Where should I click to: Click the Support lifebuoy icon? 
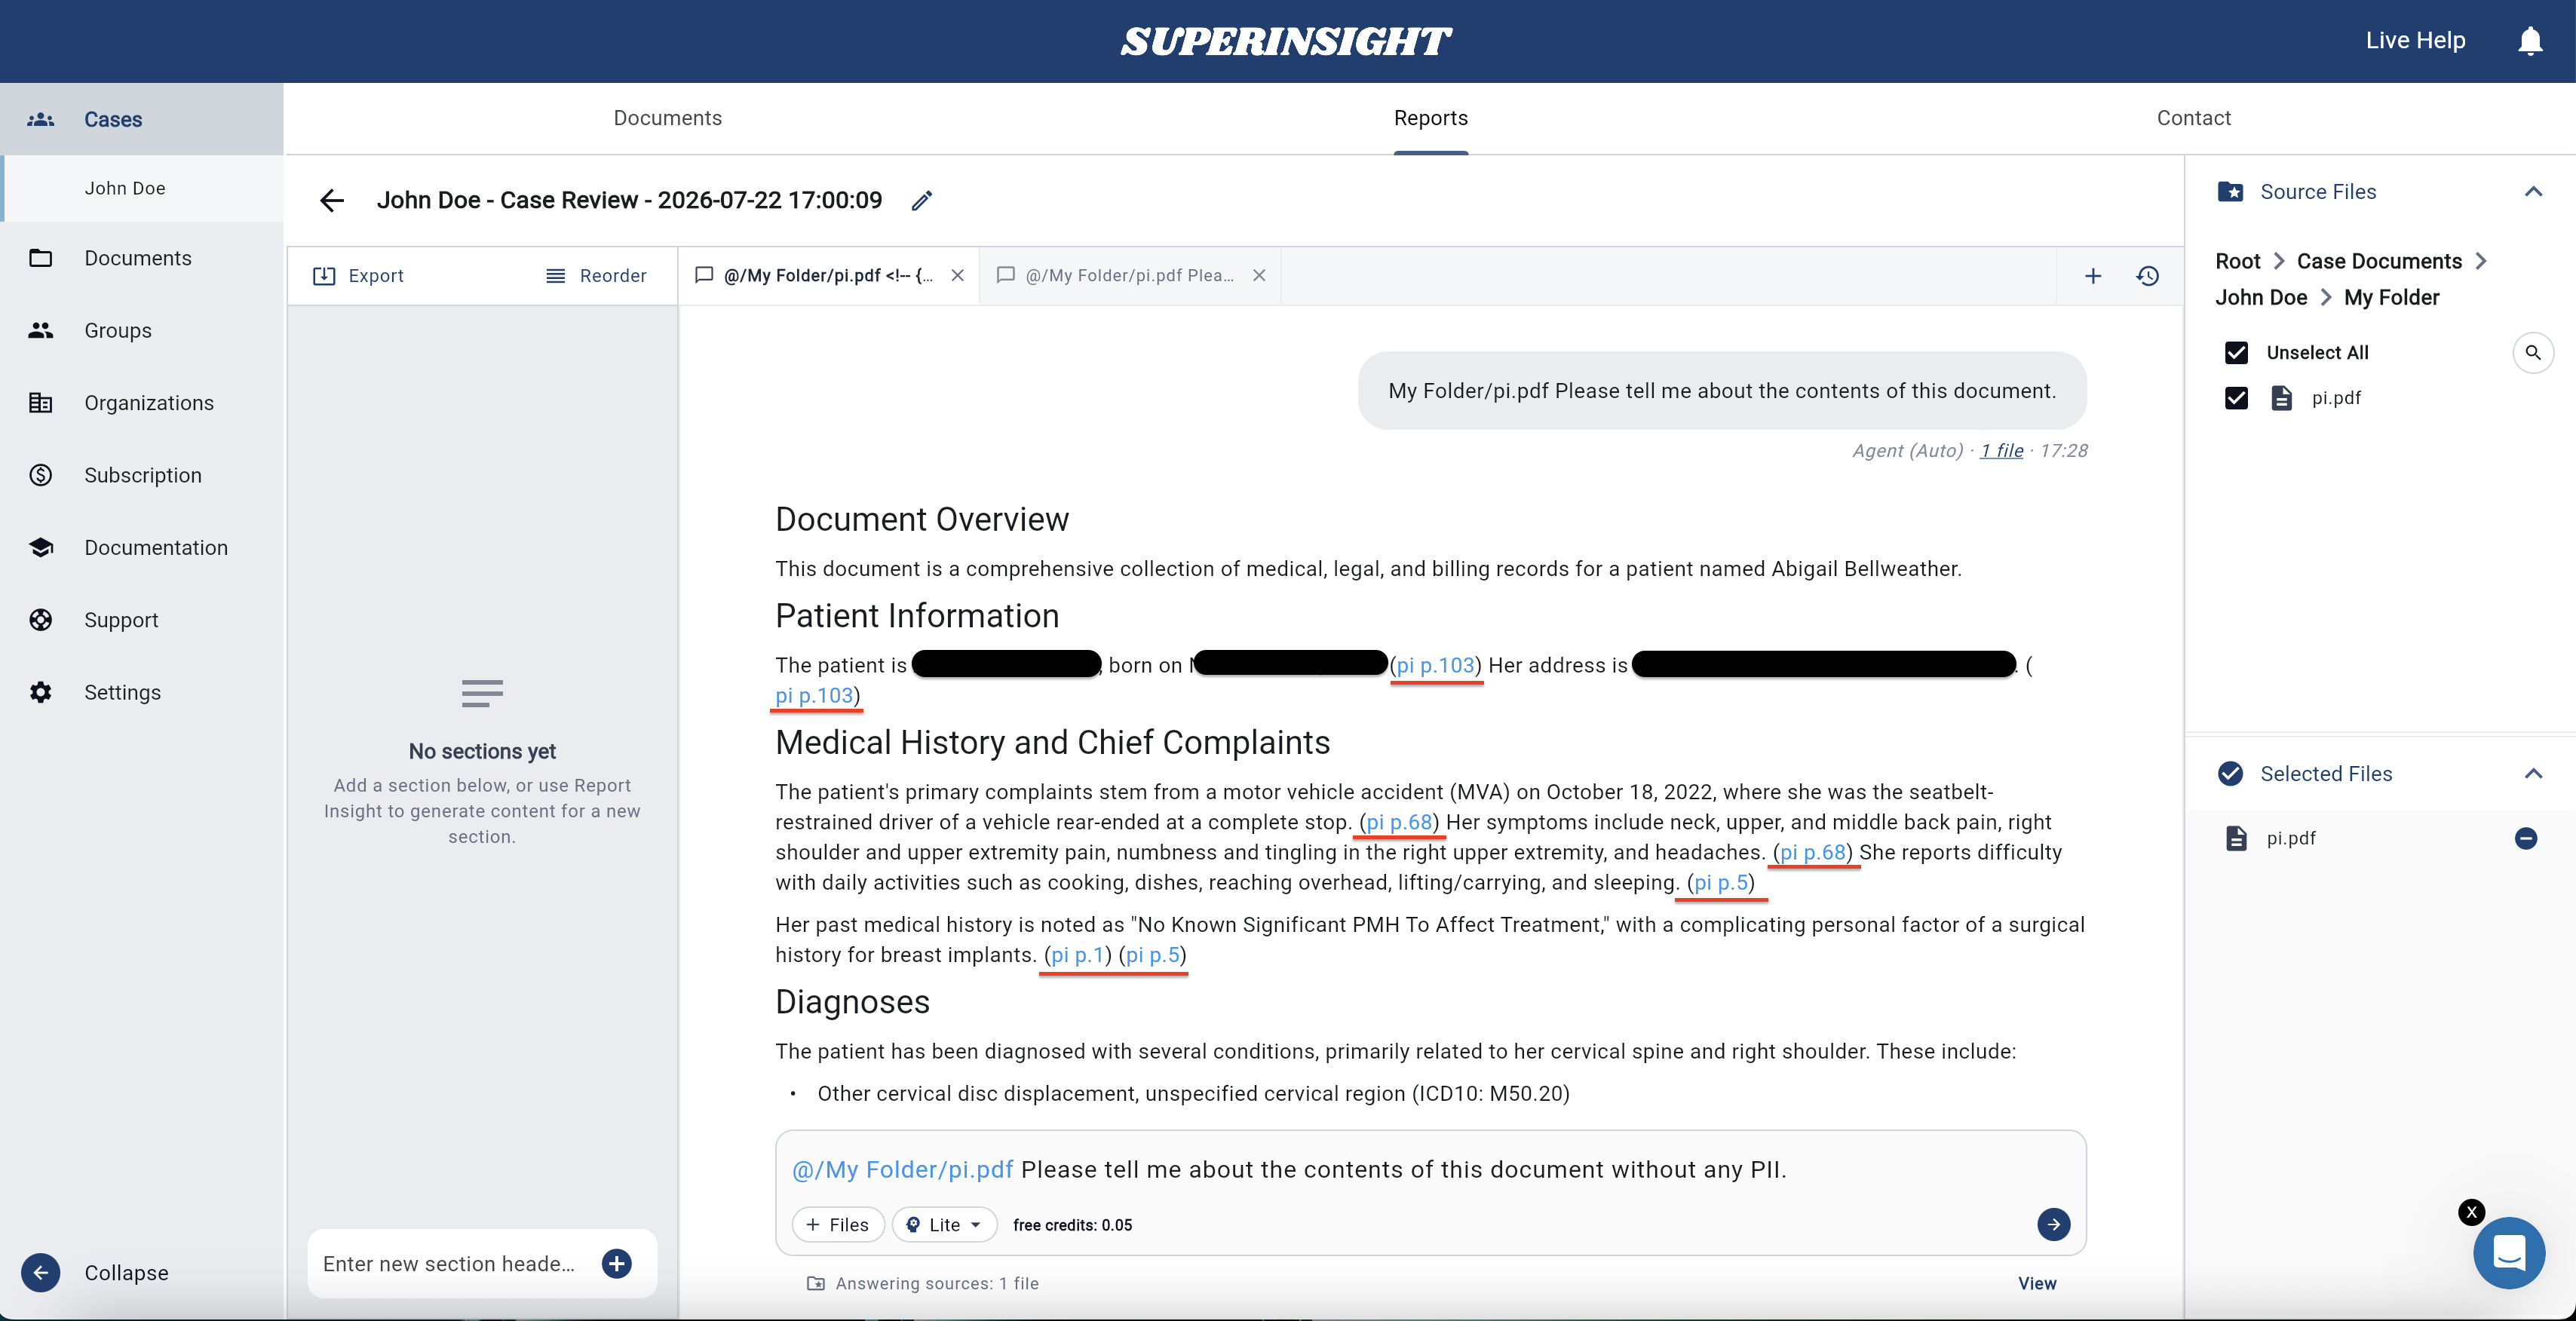[x=41, y=620]
